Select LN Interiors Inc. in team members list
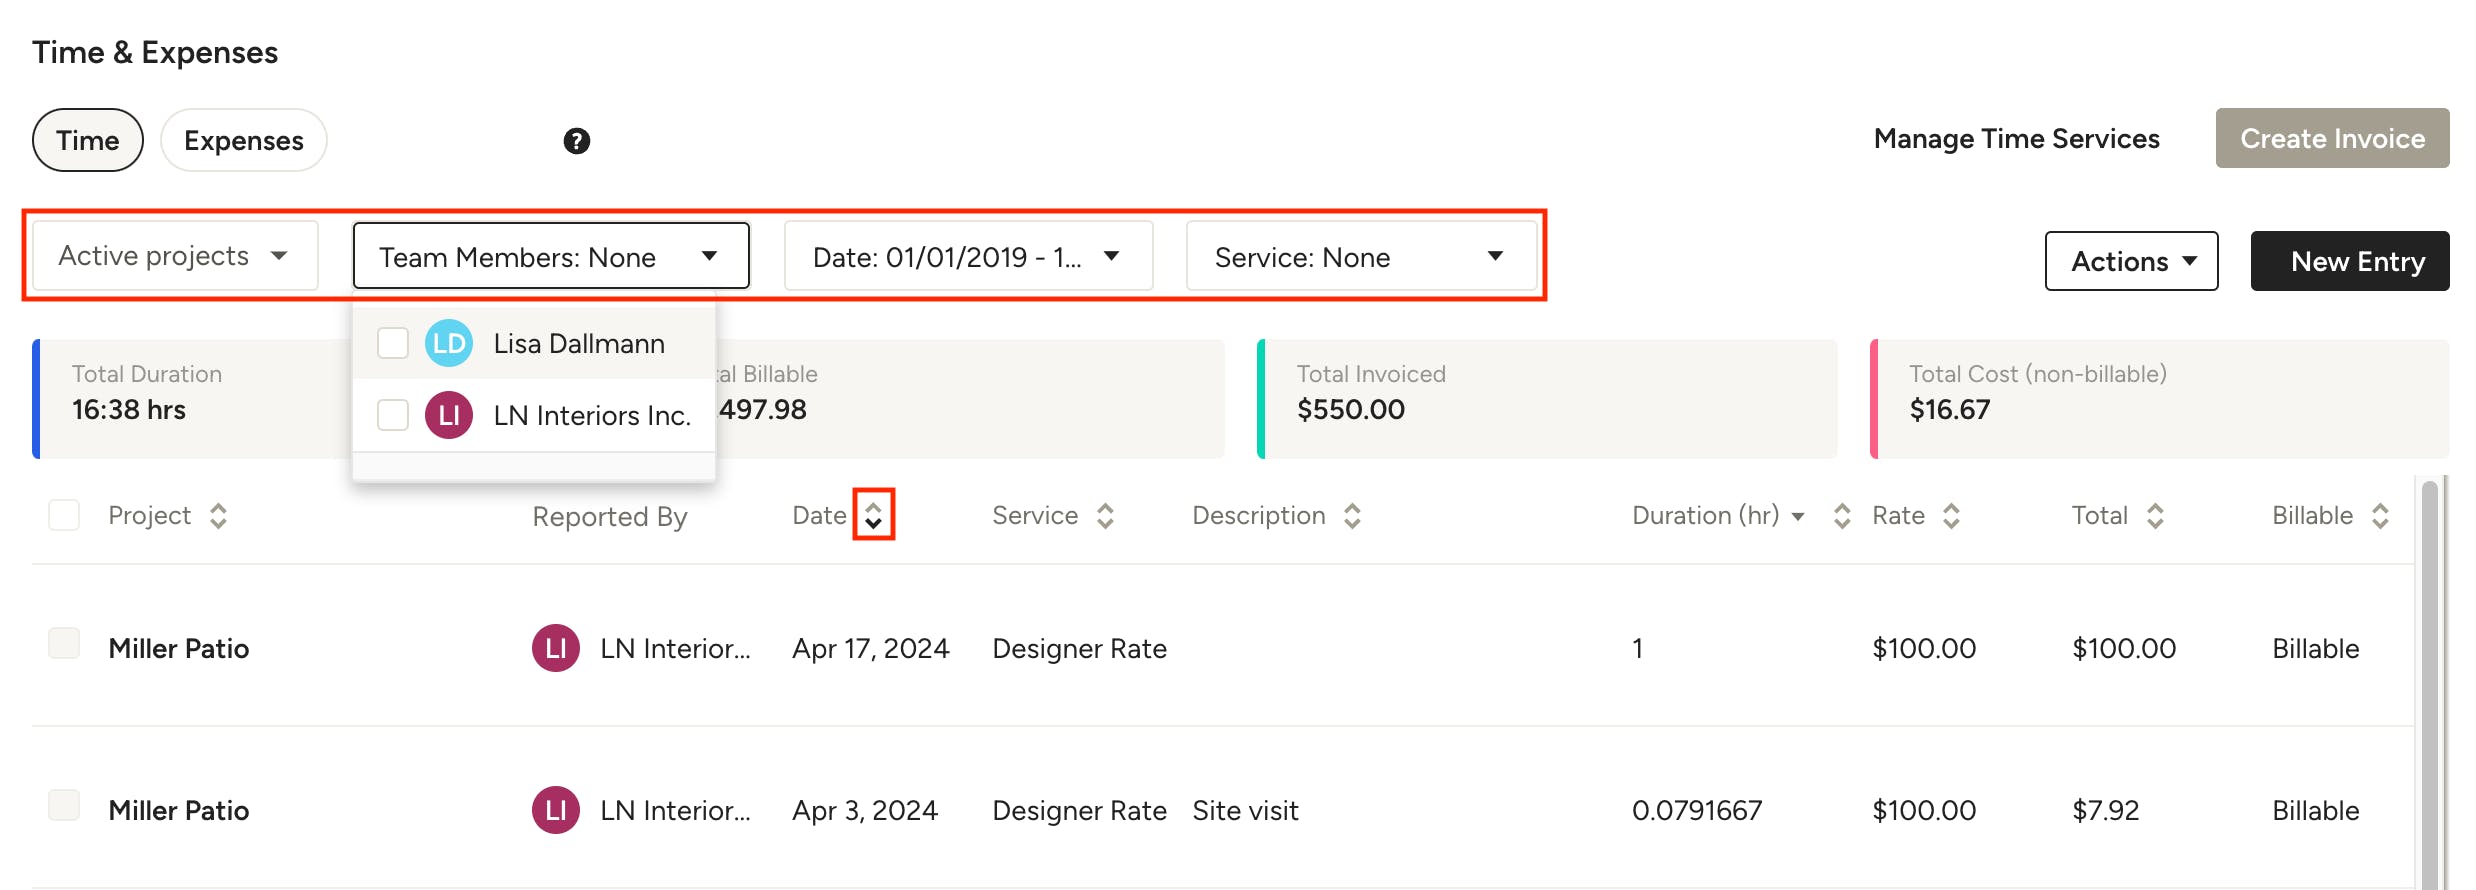 click(x=534, y=415)
